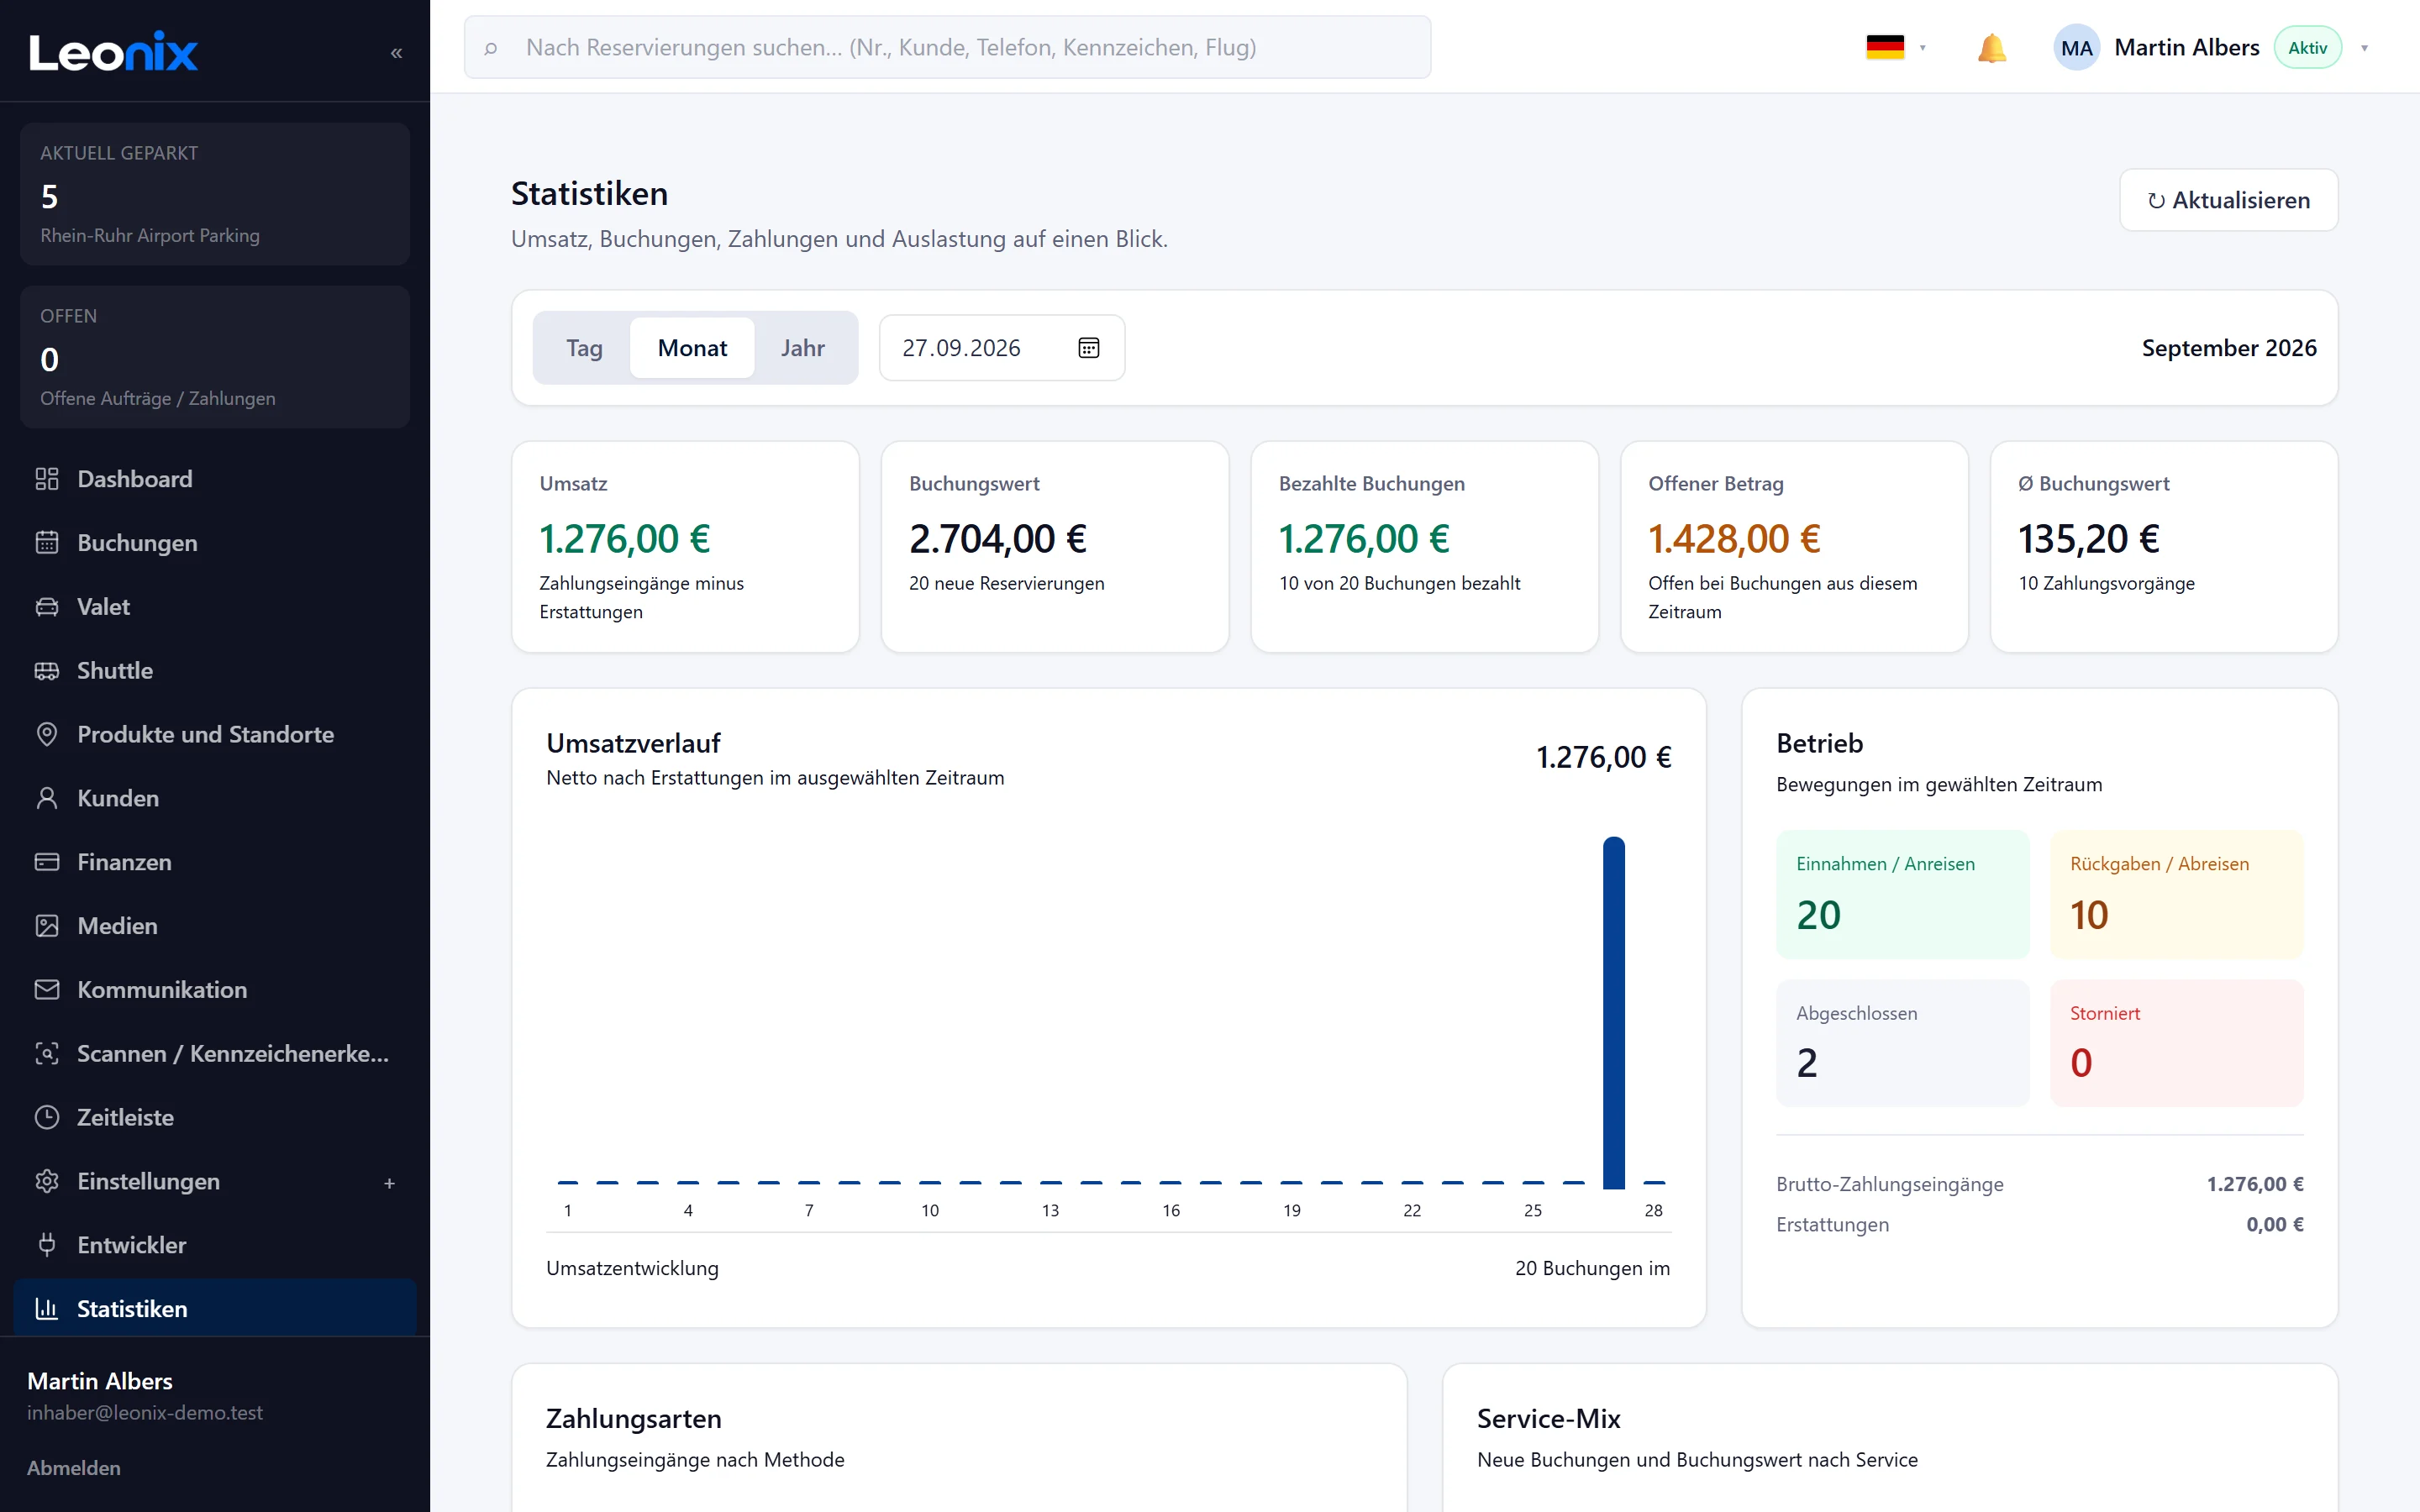Click the Storniert tile
The image size is (2420, 1512).
point(2176,1043)
